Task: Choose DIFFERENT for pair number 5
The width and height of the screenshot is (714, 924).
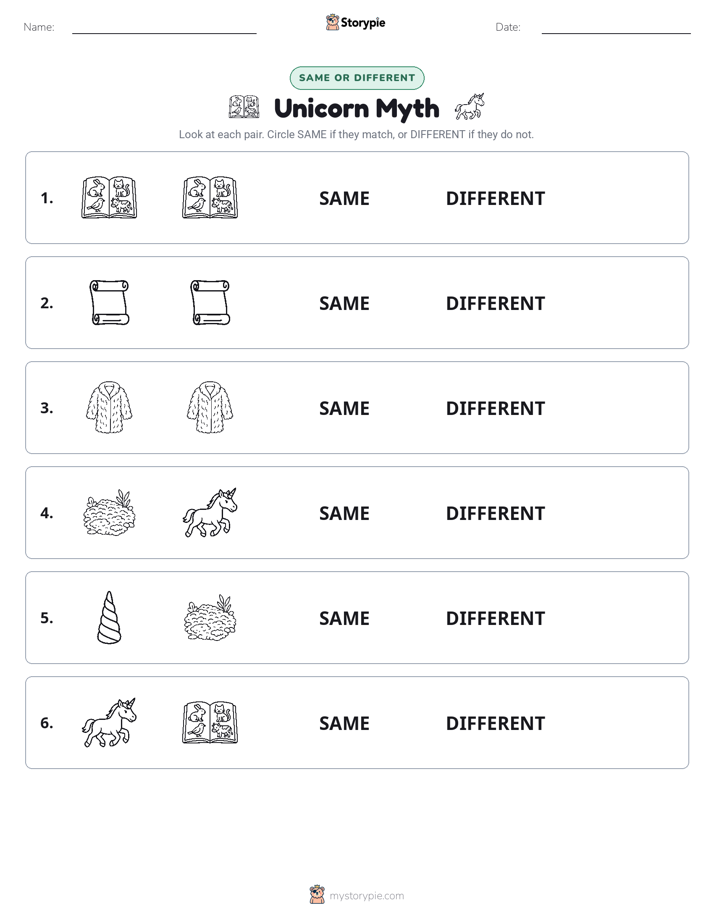Action: (x=495, y=618)
